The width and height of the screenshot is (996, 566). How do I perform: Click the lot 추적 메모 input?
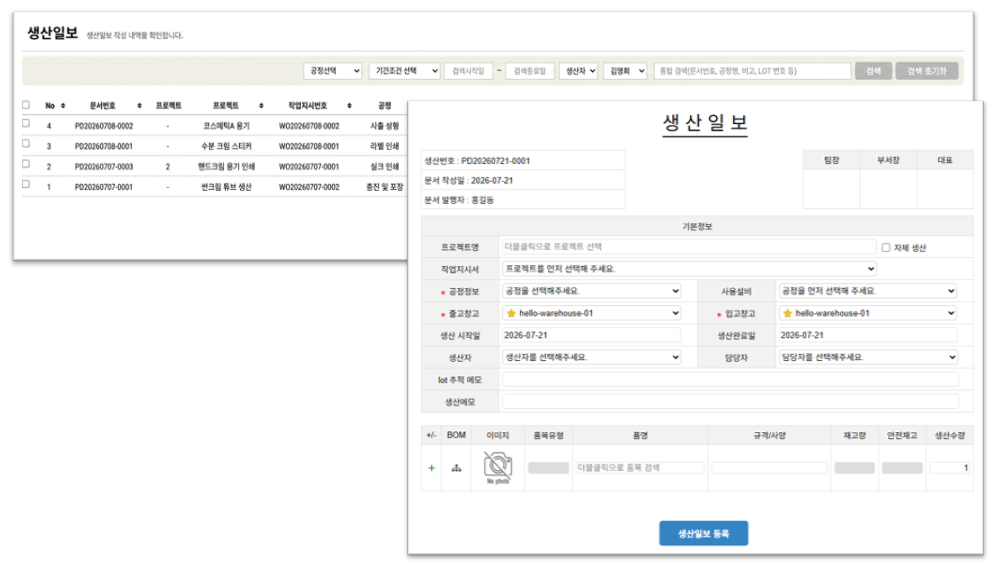tap(730, 379)
